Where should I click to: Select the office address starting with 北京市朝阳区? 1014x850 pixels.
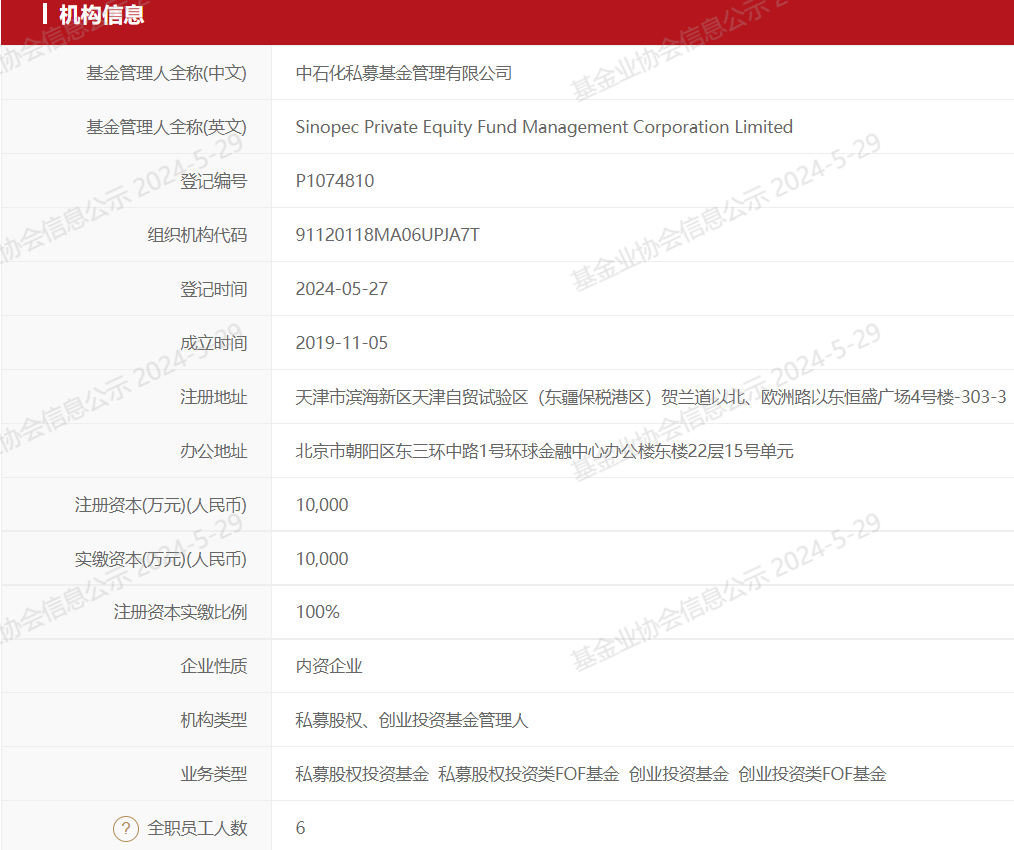tap(544, 451)
